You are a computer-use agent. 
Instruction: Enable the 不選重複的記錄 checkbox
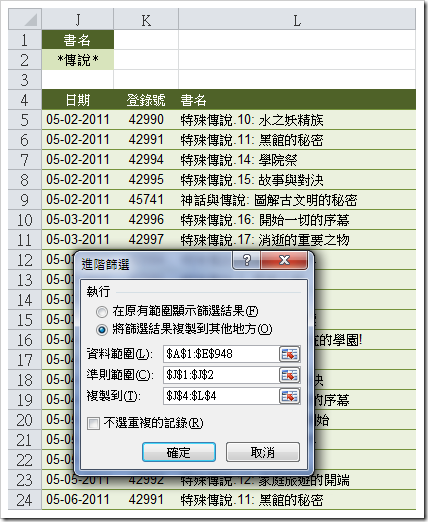[93, 424]
